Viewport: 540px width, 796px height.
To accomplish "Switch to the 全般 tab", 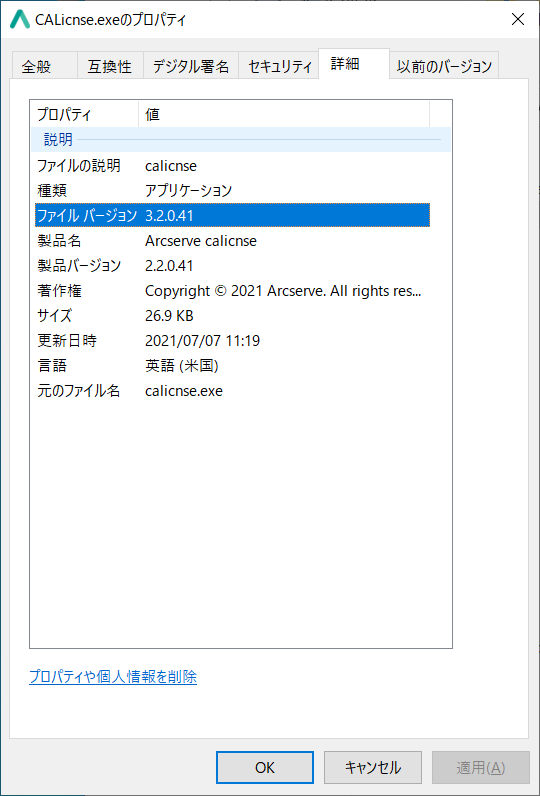I will pyautogui.click(x=44, y=66).
